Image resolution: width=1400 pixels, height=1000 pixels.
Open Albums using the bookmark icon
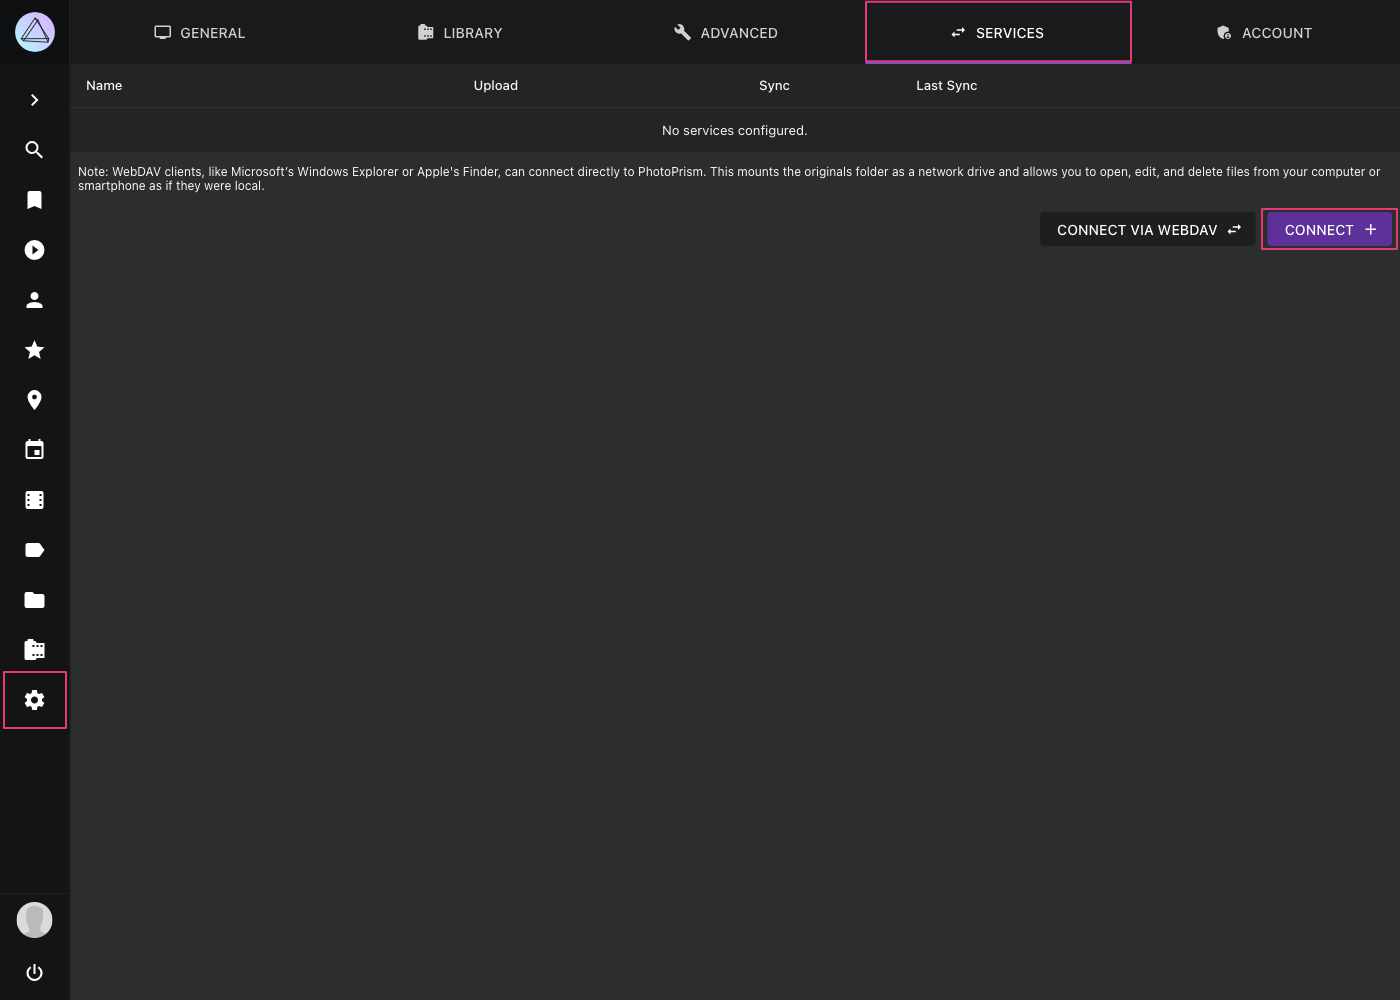pyautogui.click(x=34, y=200)
